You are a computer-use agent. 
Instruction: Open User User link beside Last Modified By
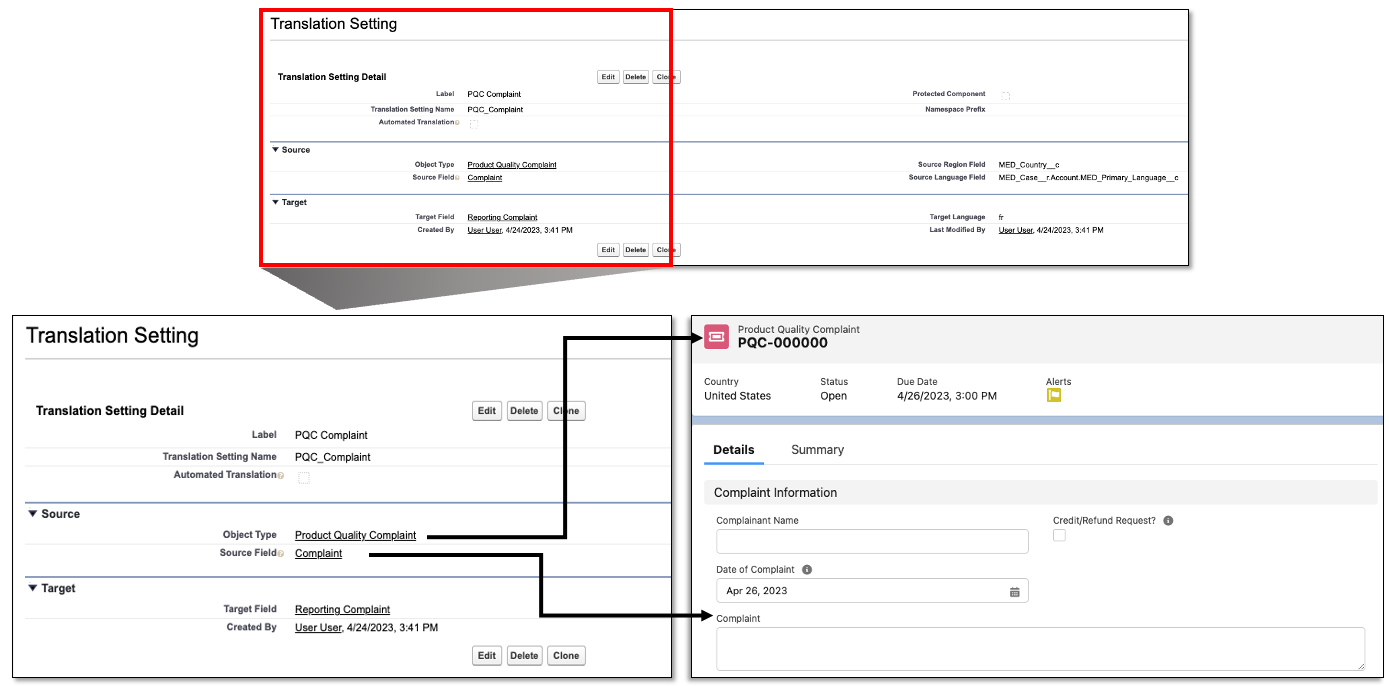1015,230
